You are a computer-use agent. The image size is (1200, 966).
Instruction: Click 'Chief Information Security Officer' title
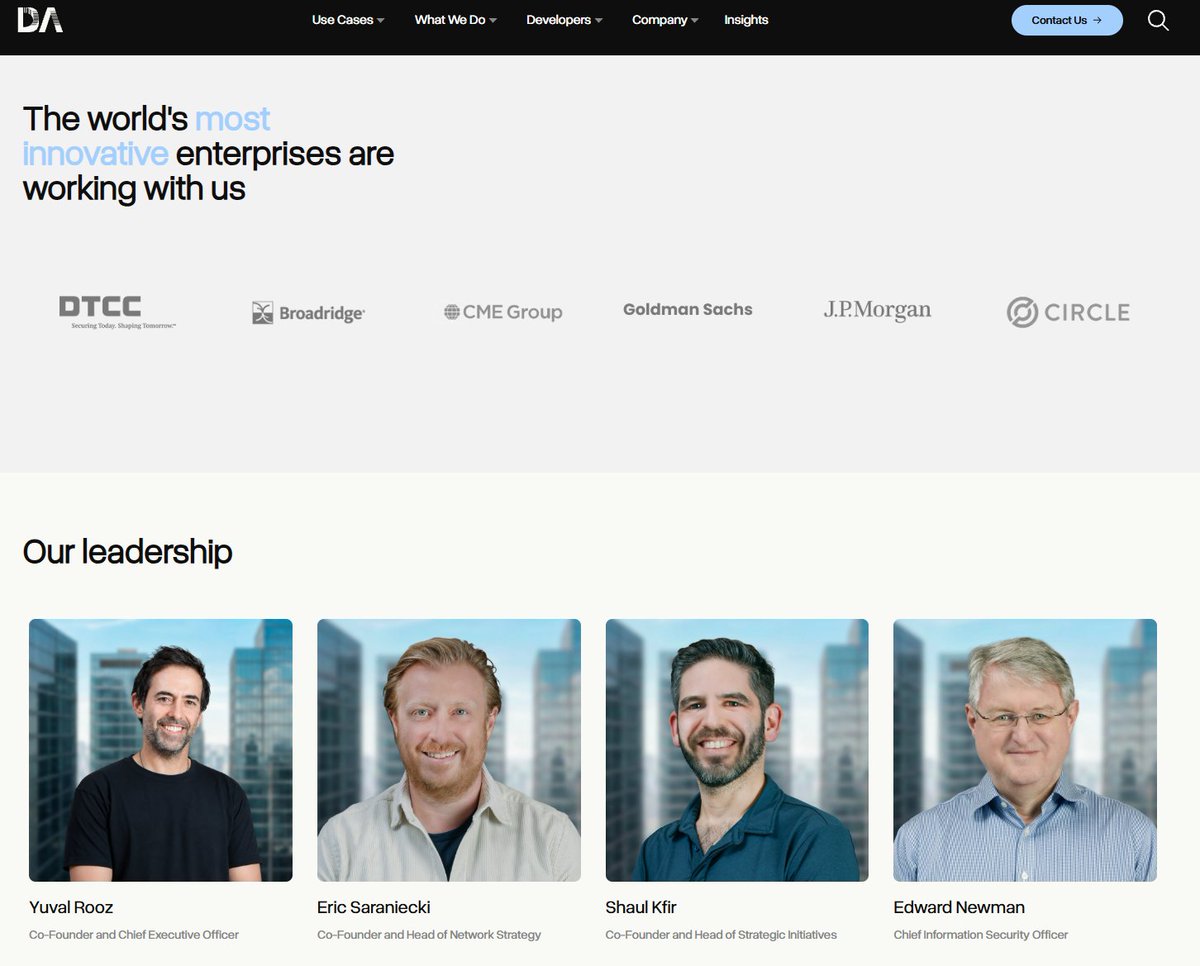coord(981,935)
